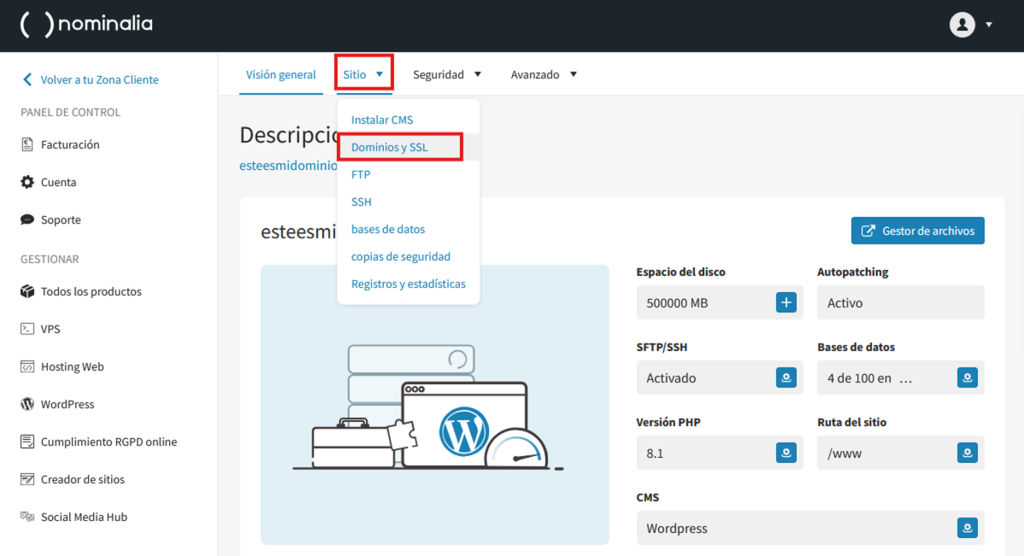Click the PHP version 8.1 value
The height and width of the screenshot is (556, 1024).
[655, 453]
